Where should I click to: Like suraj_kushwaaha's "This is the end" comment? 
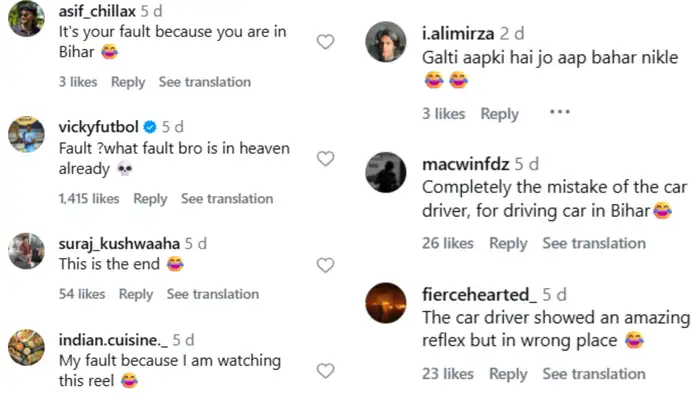tap(325, 265)
